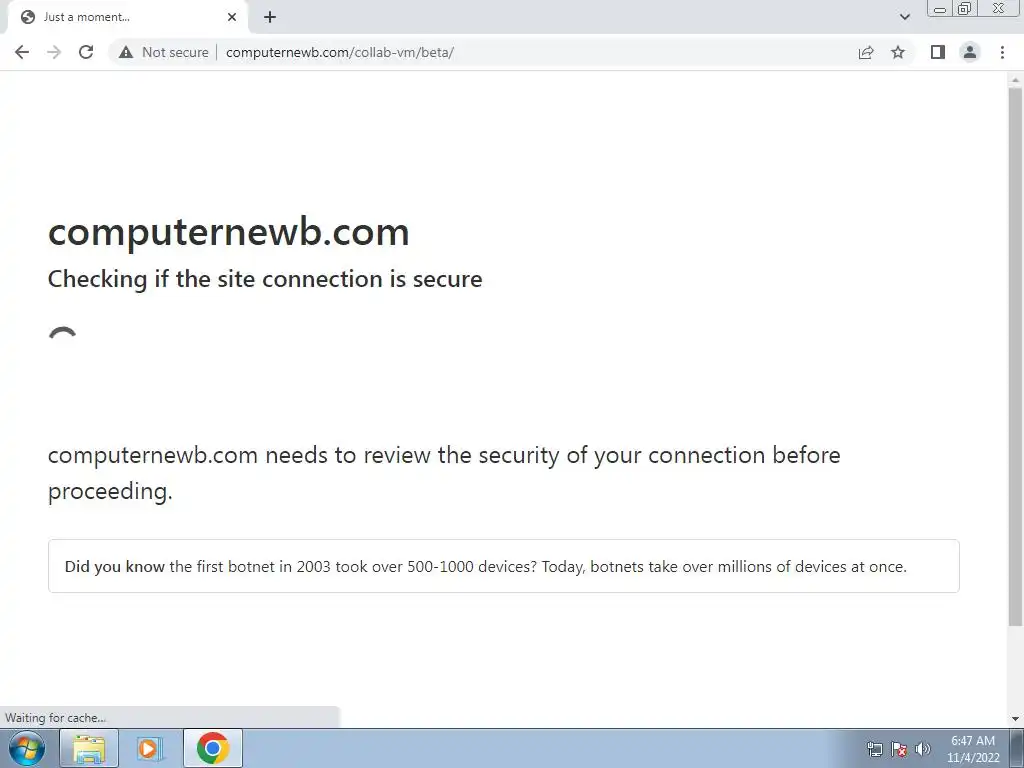Open the Chrome profile avatar menu
This screenshot has height=768, width=1024.
click(x=970, y=52)
